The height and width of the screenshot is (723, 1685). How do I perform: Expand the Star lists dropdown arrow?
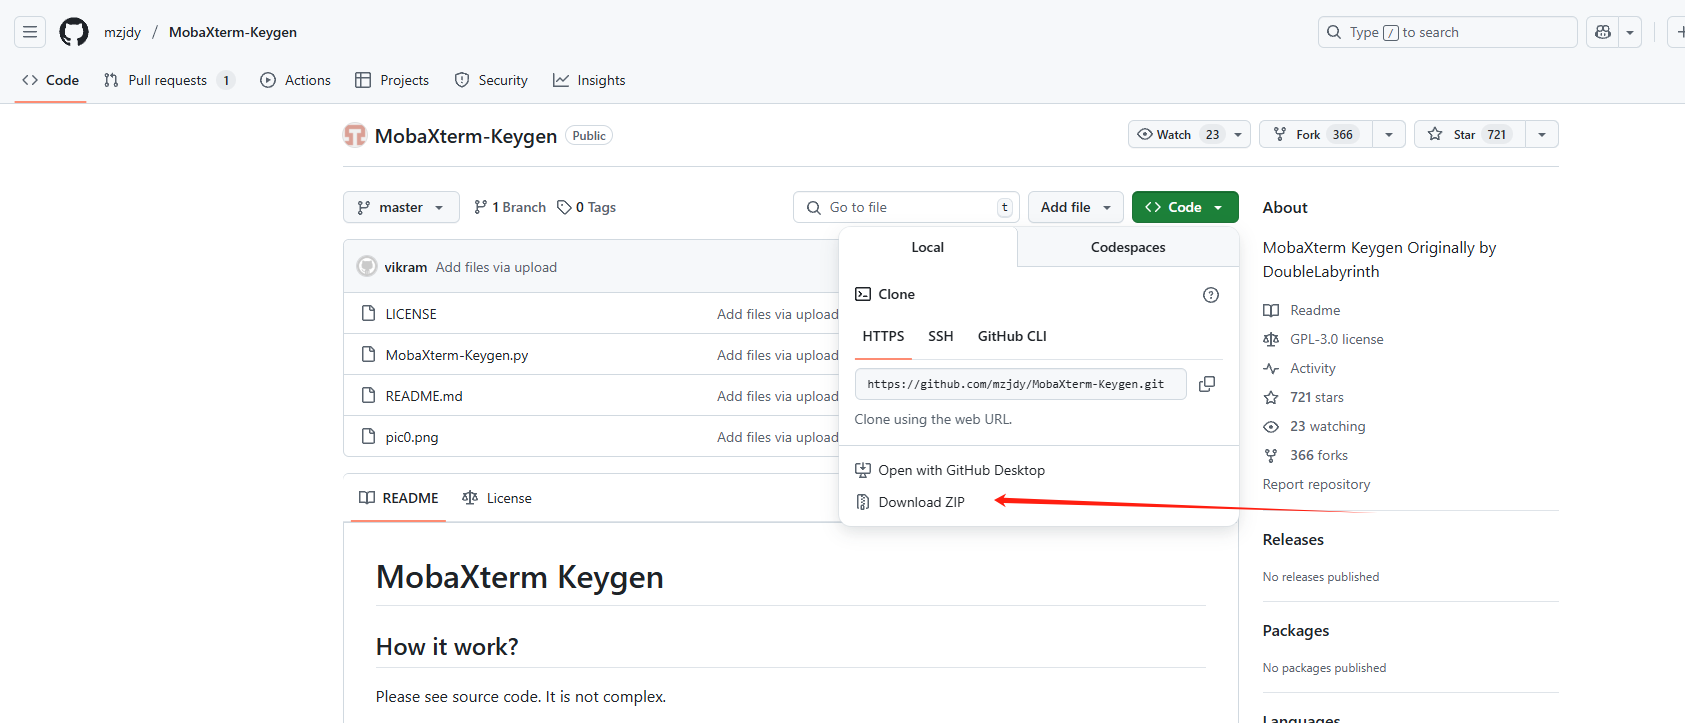click(1542, 134)
